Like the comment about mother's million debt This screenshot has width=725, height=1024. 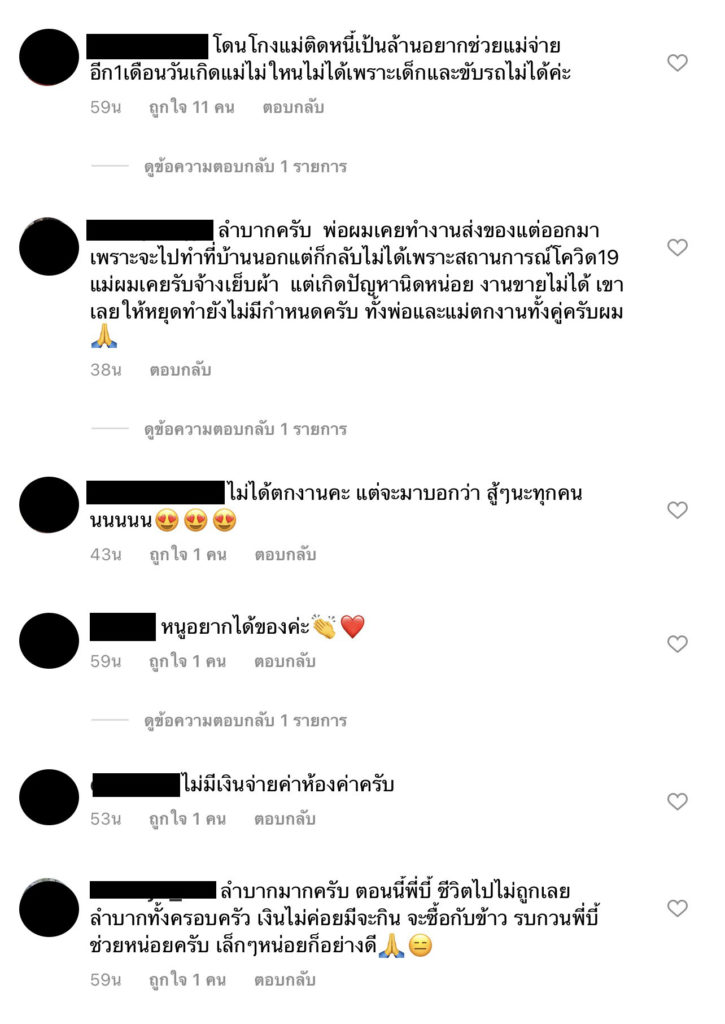(x=677, y=63)
